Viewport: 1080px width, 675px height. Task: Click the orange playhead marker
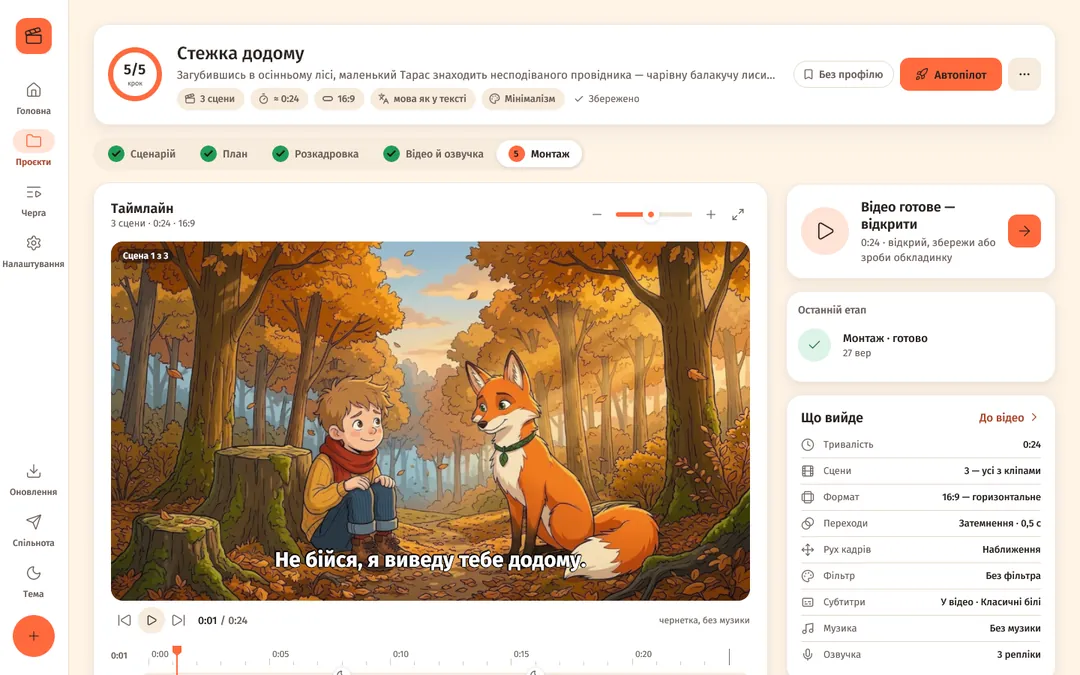pos(177,650)
